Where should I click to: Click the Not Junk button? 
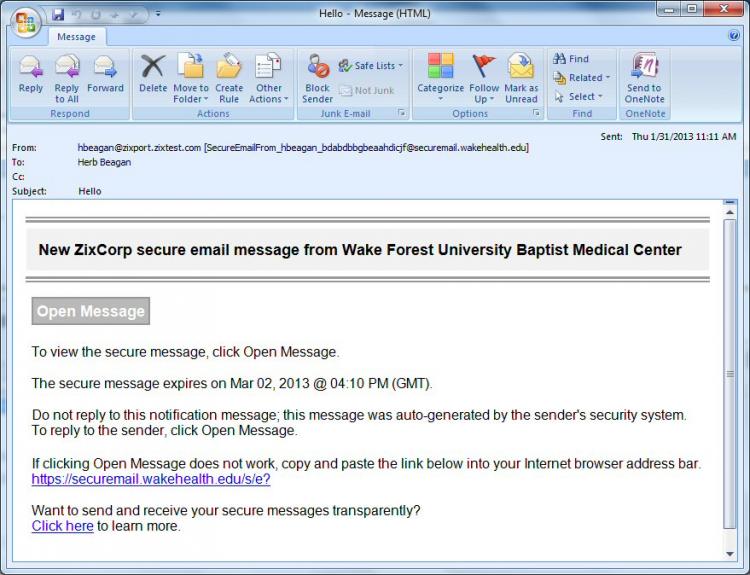click(x=366, y=90)
